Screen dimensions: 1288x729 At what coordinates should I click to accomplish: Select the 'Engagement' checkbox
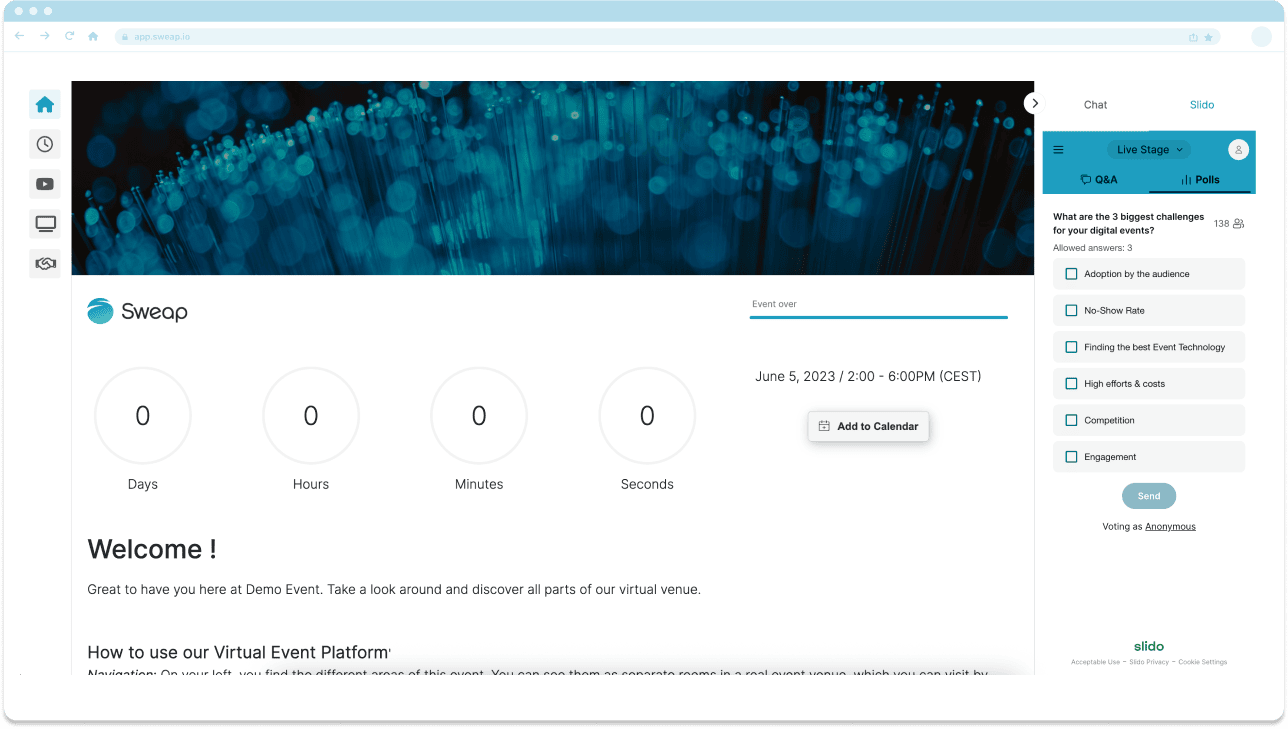1071,457
